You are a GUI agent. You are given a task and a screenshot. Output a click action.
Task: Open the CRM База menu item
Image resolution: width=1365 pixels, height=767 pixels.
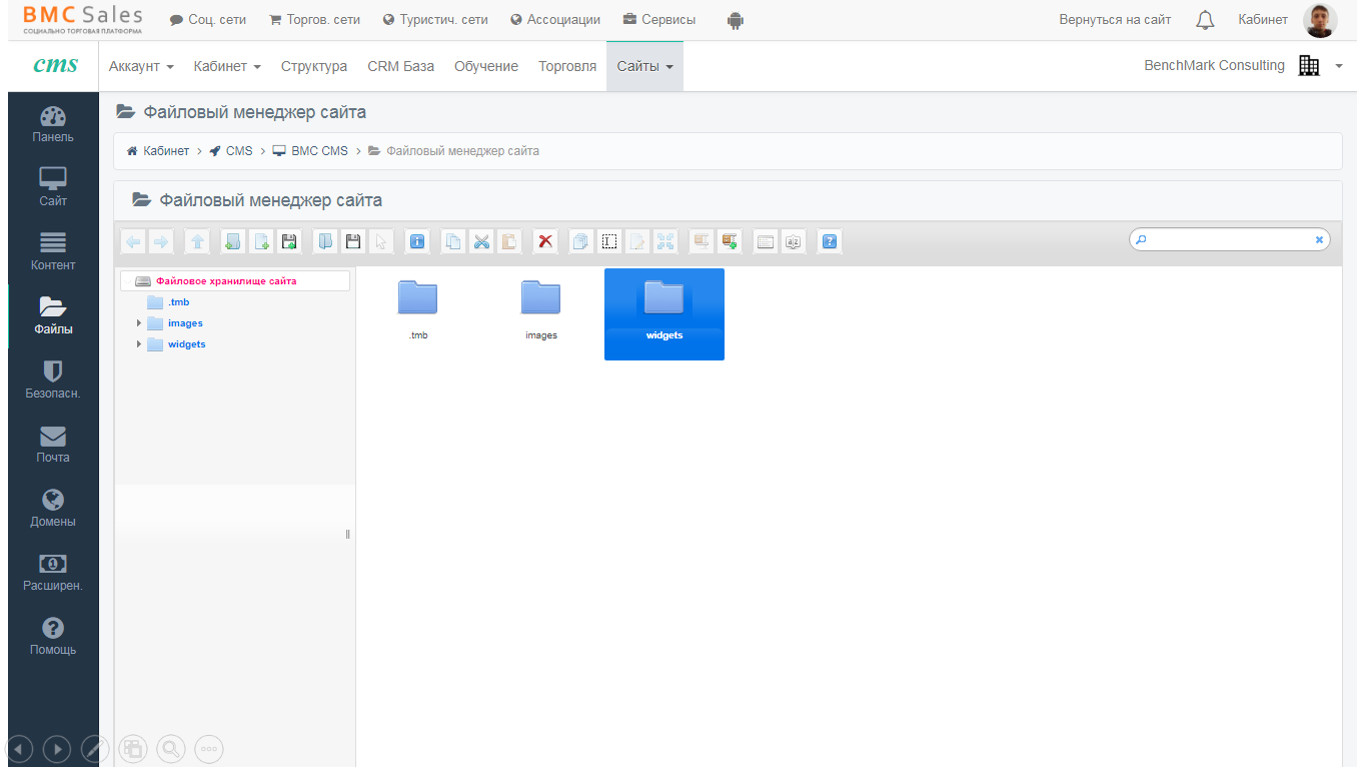click(x=400, y=66)
